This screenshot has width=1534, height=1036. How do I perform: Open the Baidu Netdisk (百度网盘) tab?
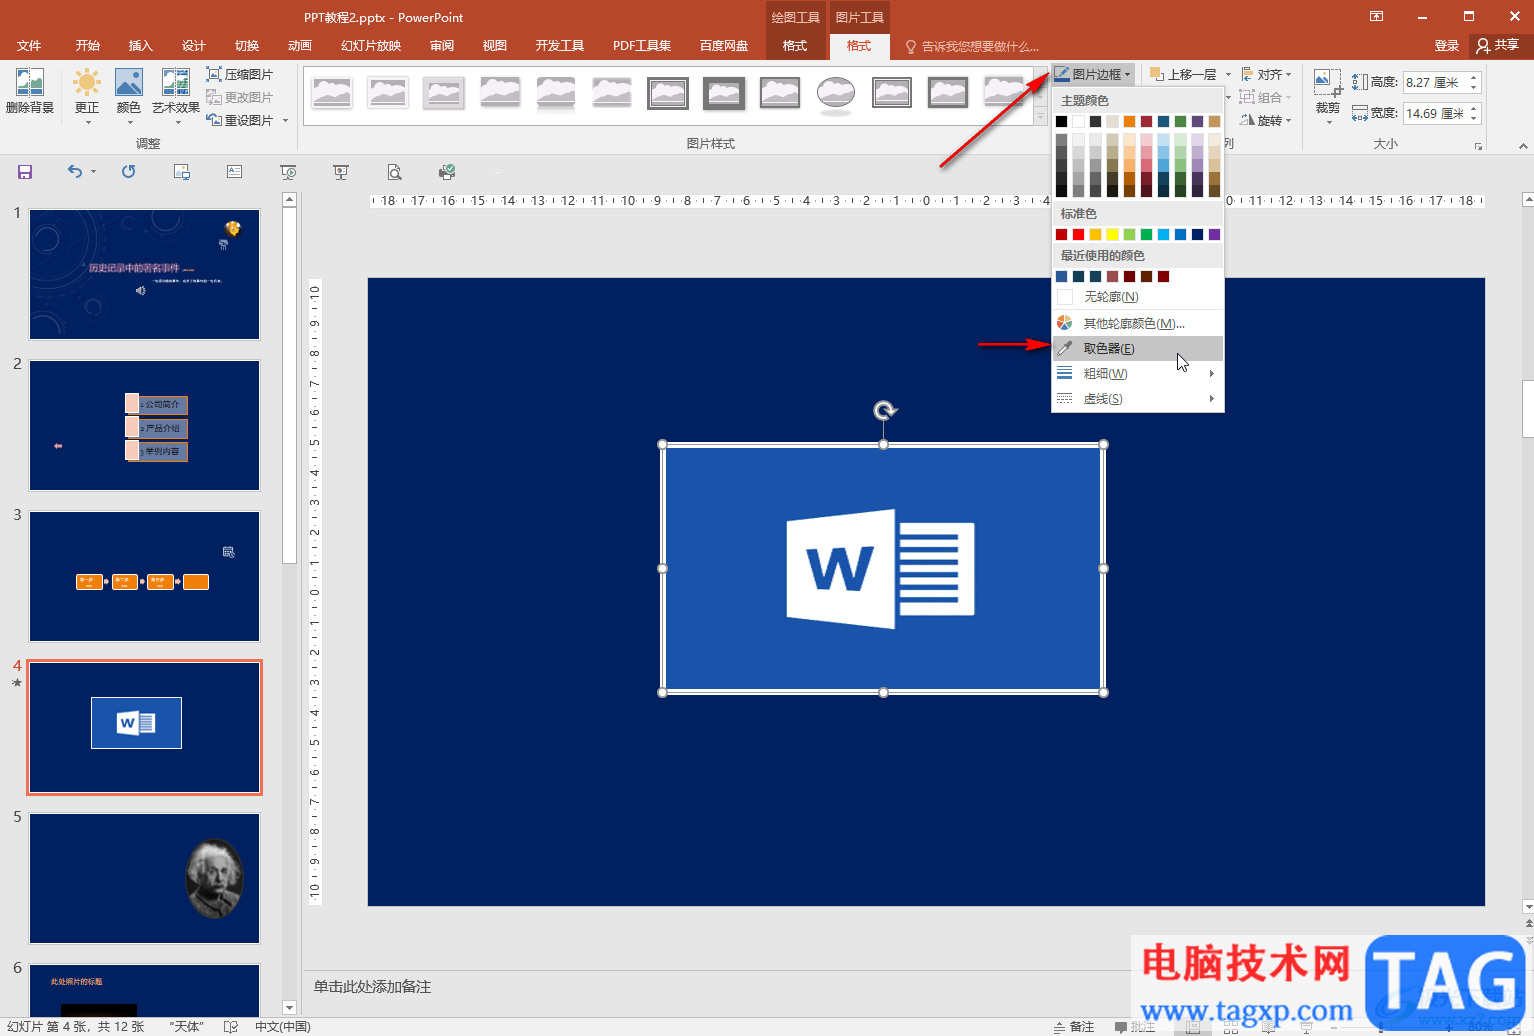(724, 46)
